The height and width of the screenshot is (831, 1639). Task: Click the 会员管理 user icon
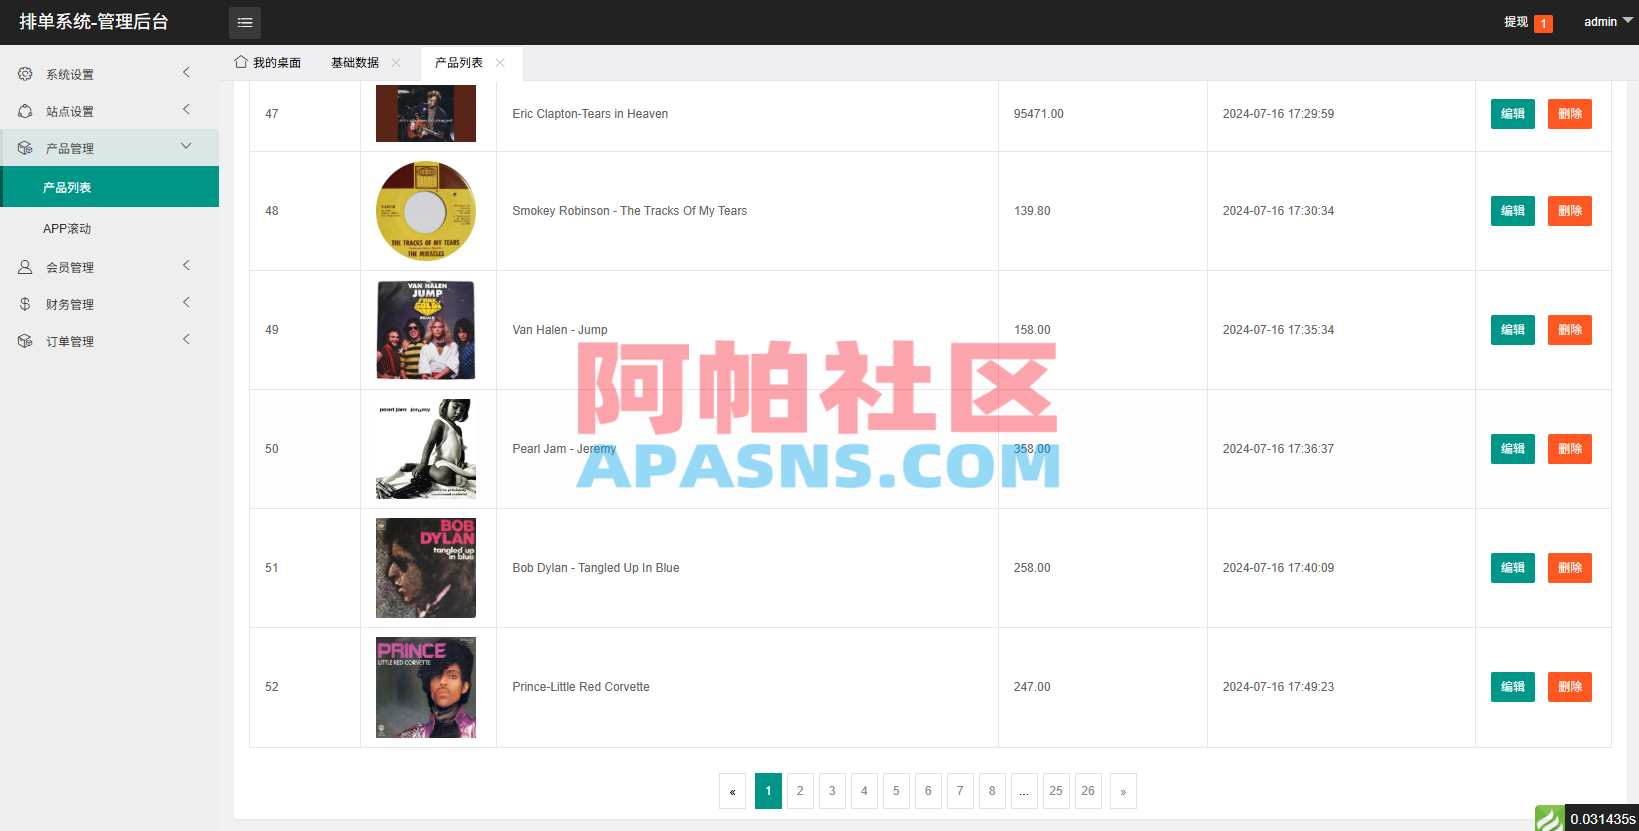[25, 267]
